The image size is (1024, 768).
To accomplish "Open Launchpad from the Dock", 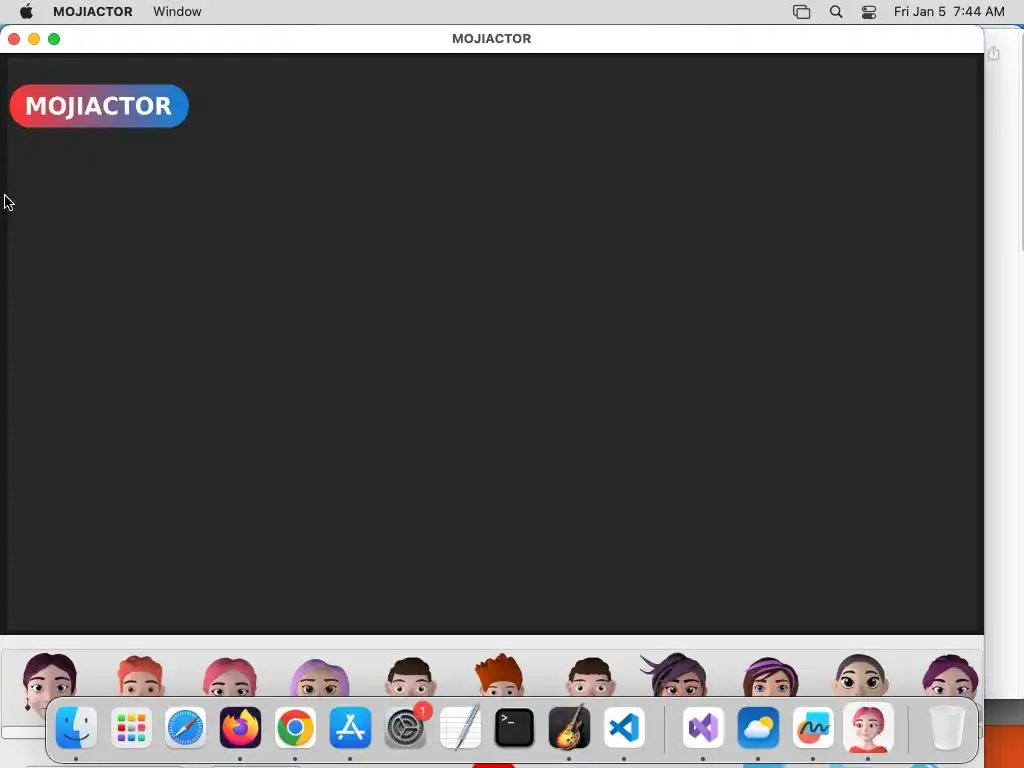I will pos(131,728).
